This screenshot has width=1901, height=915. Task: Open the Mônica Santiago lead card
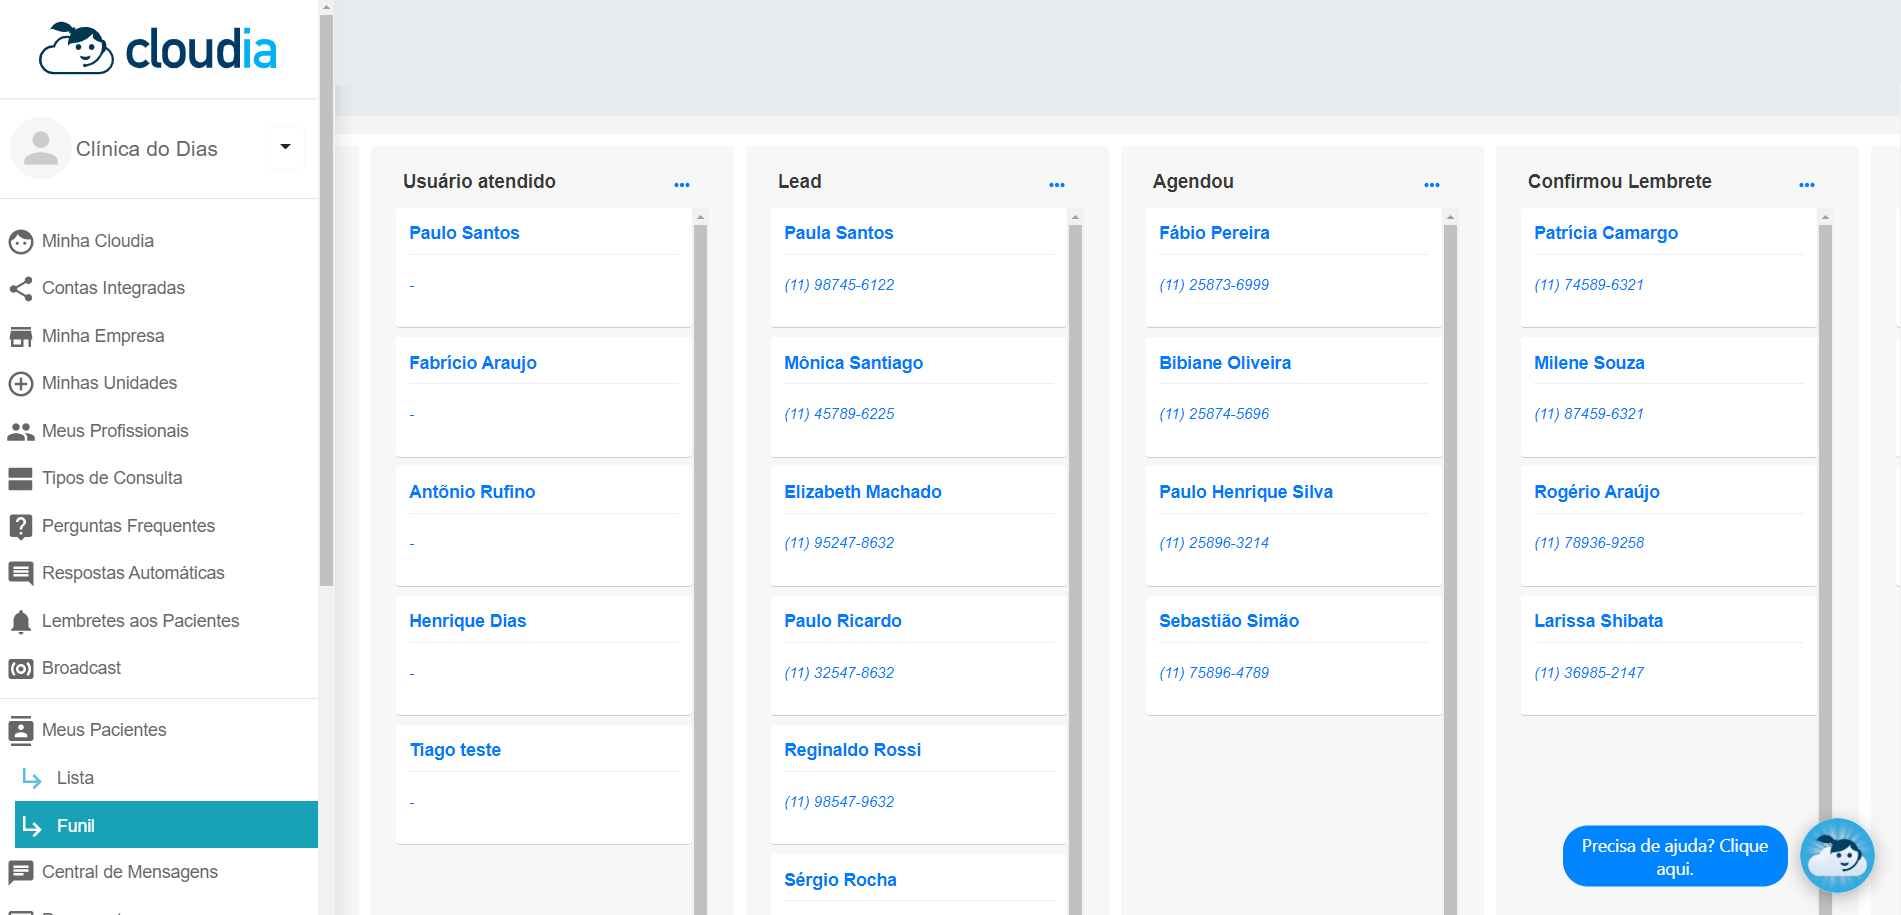[919, 397]
